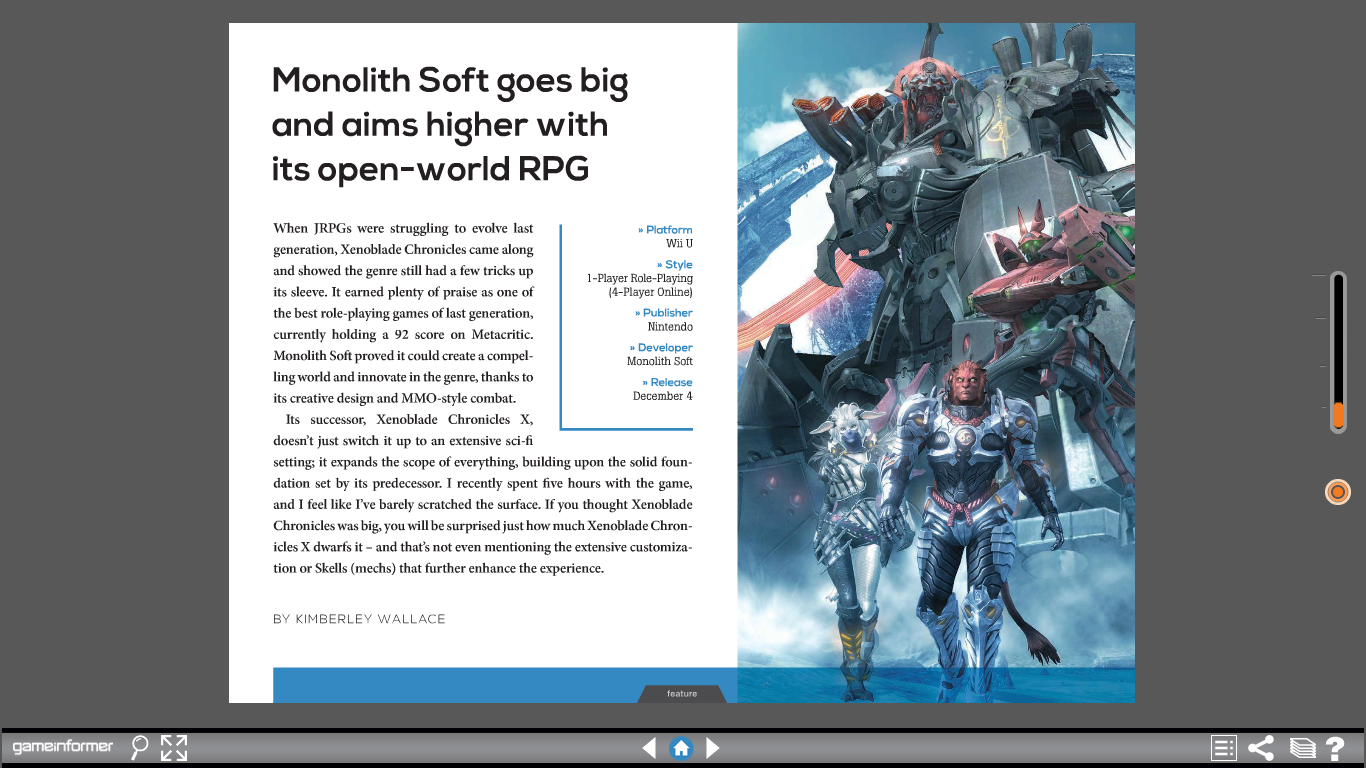Click the paragraph starting 'Its successor, Xenoblade'

(483, 494)
